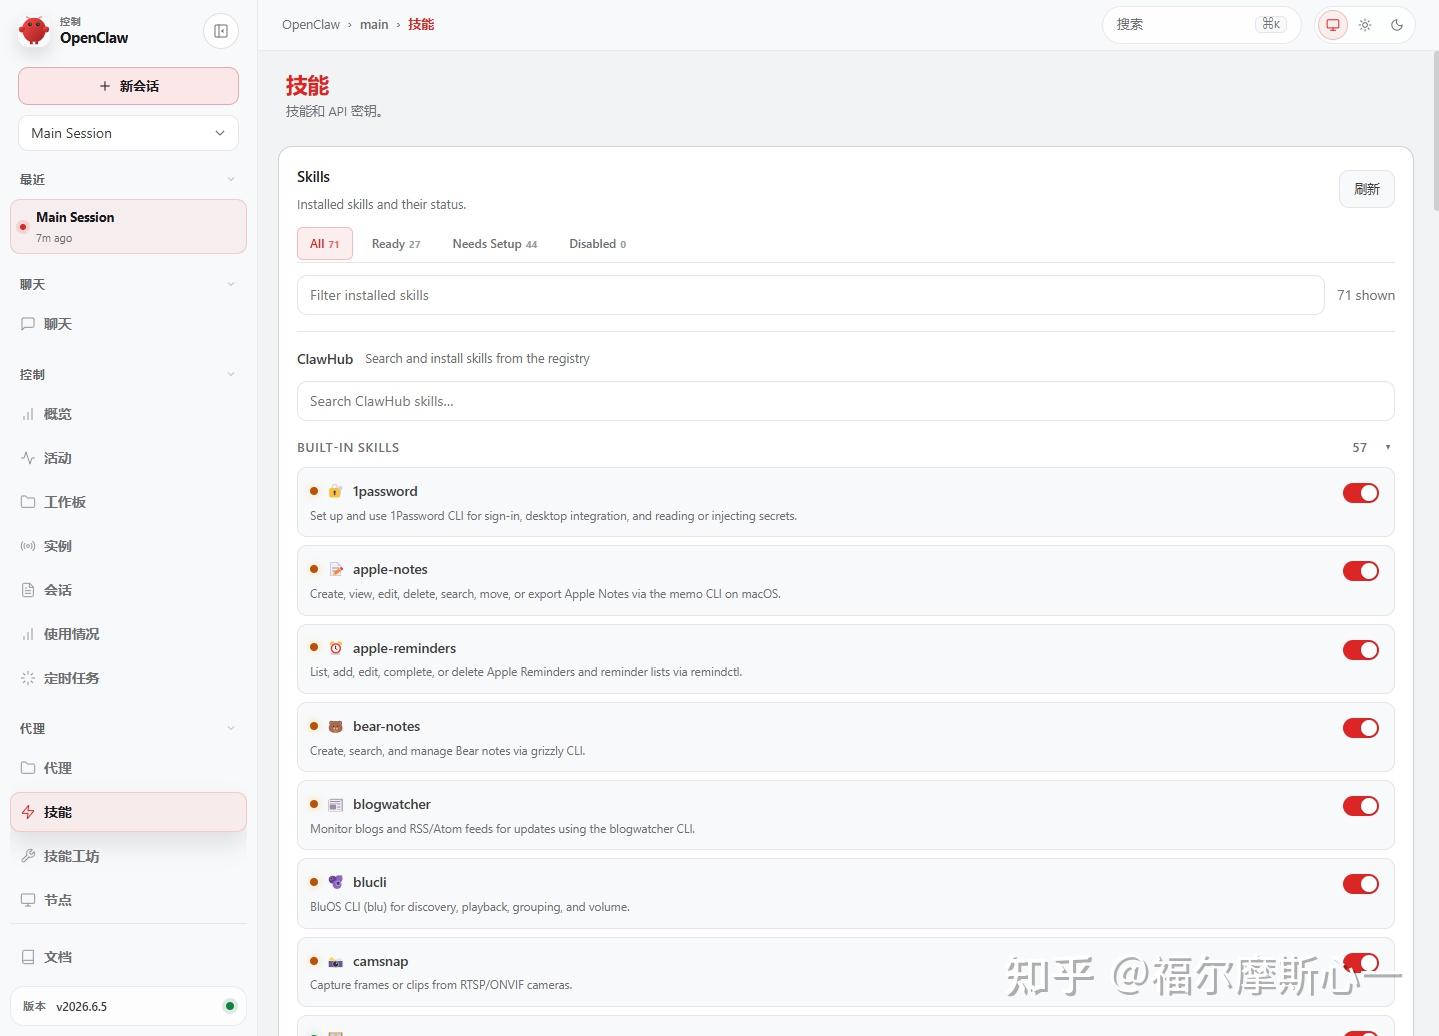Image resolution: width=1439 pixels, height=1036 pixels.
Task: Open the Main Session dropdown selector
Action: (x=128, y=133)
